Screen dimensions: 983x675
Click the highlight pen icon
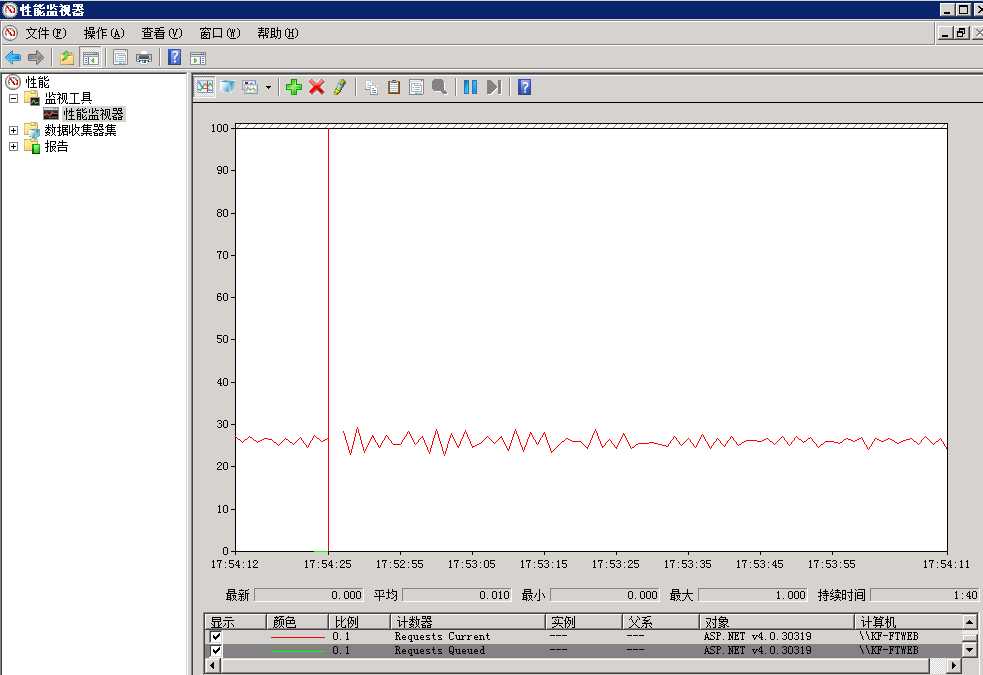(339, 87)
